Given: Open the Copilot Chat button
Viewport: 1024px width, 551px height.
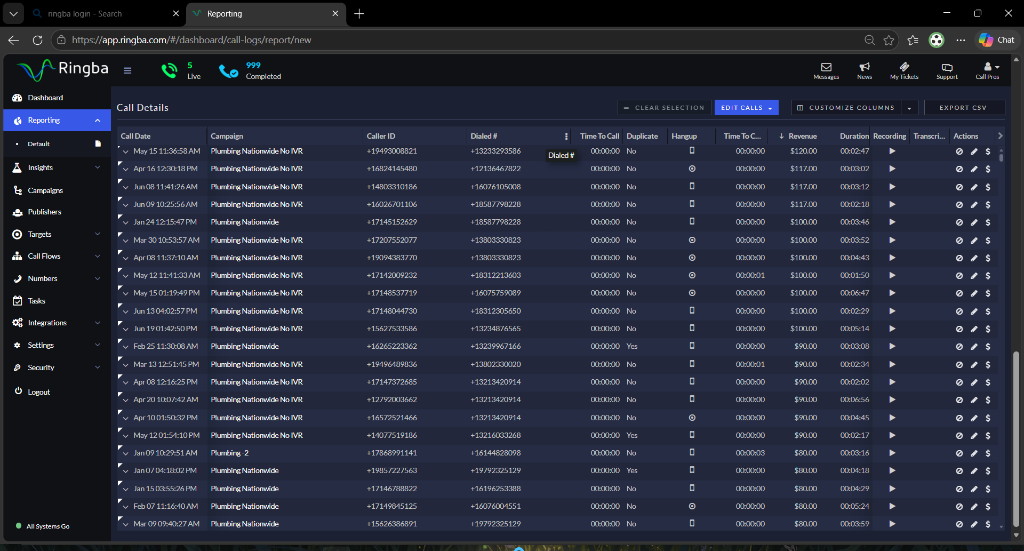Looking at the screenshot, I should (x=997, y=40).
